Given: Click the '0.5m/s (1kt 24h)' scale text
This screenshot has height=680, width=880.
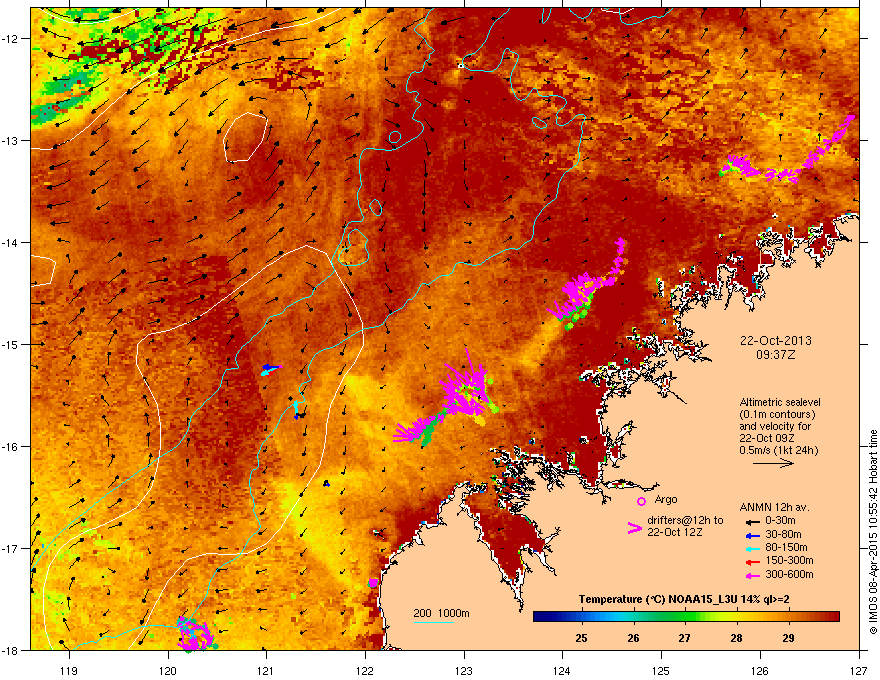Looking at the screenshot, I should click(x=778, y=450).
